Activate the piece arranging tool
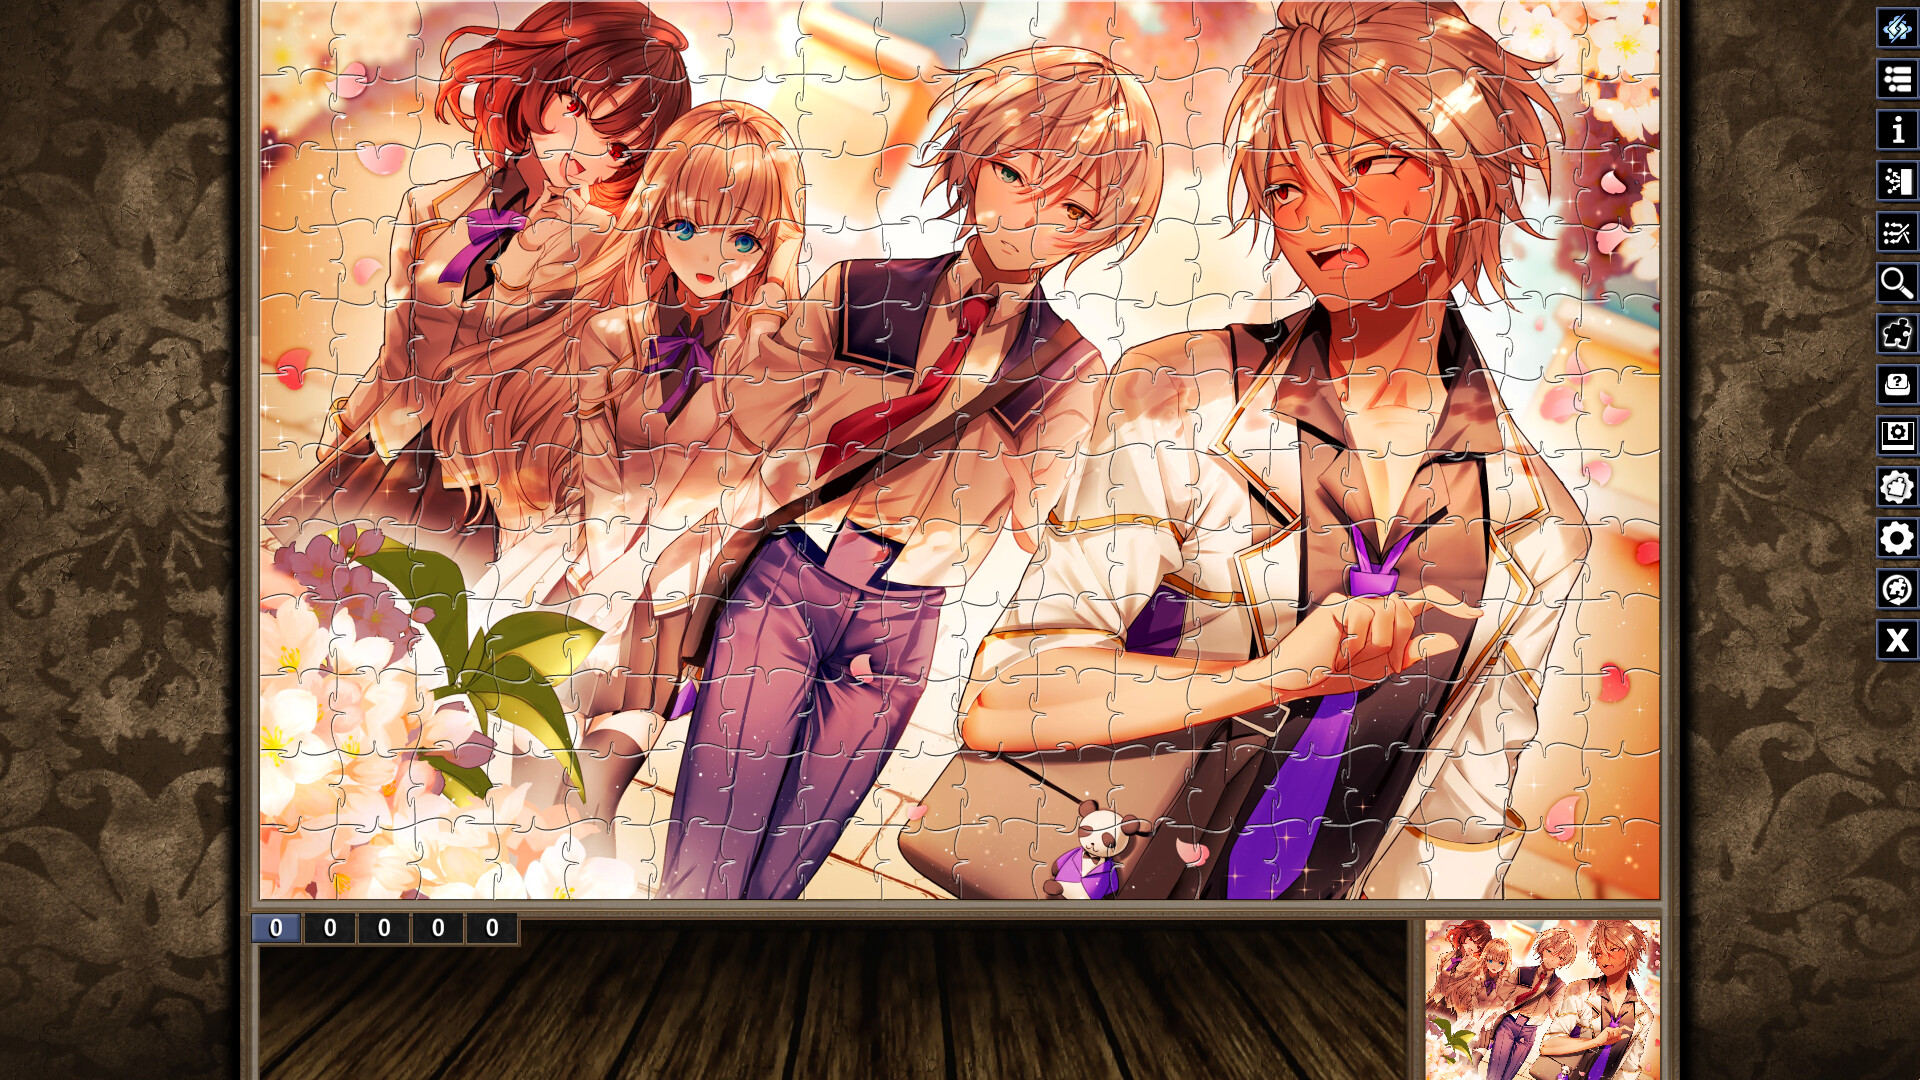 [x=1897, y=181]
